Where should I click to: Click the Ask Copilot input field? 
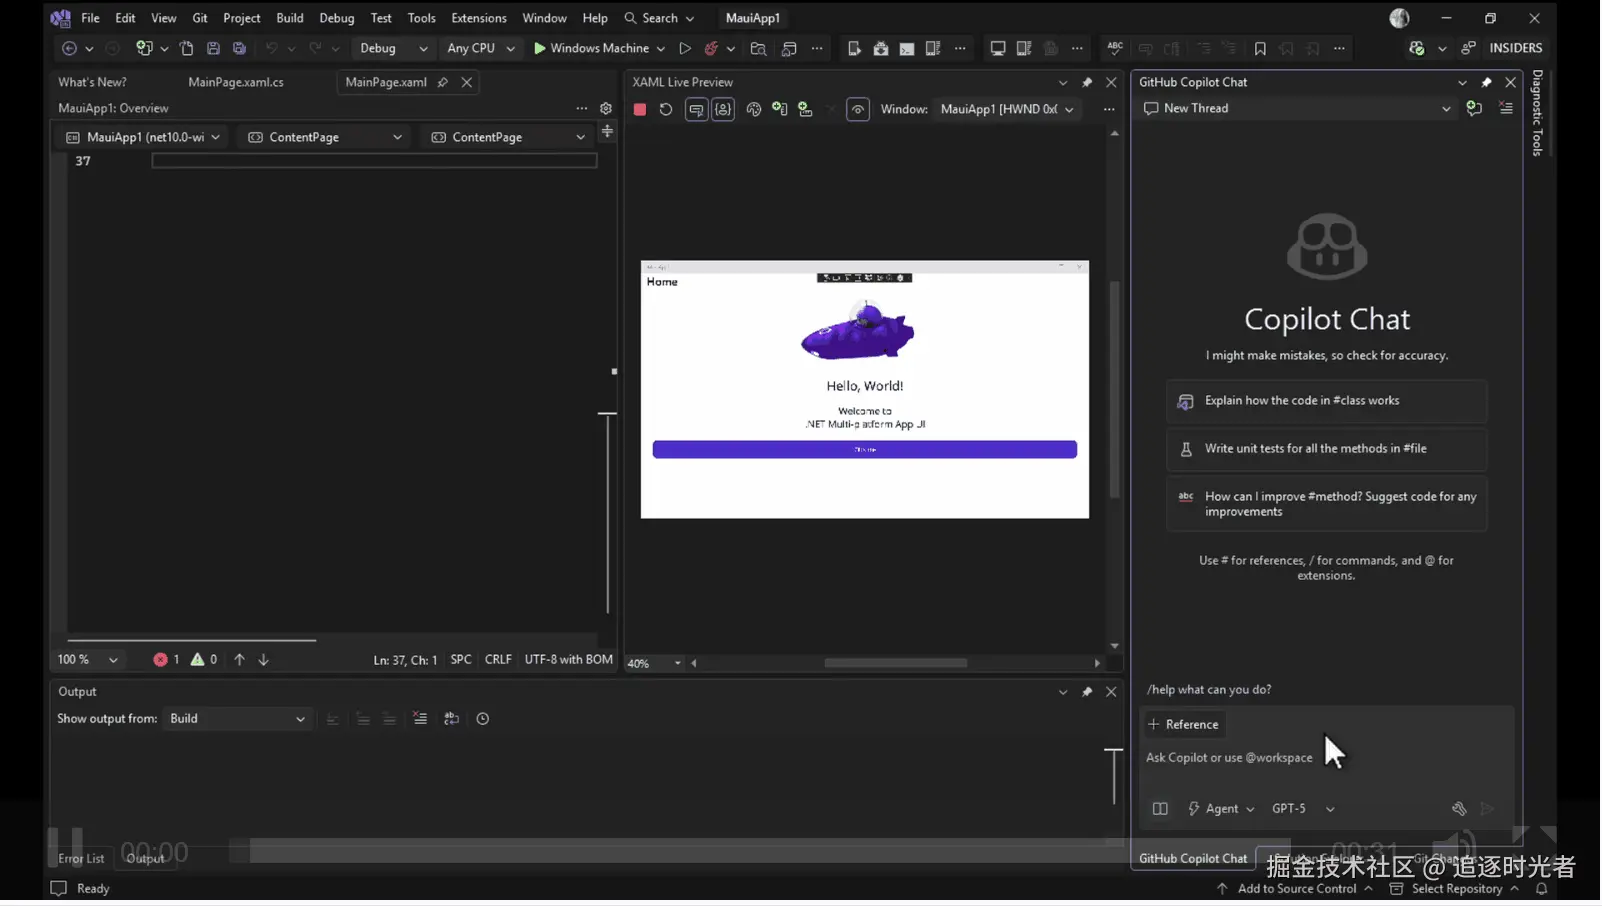click(x=1326, y=758)
